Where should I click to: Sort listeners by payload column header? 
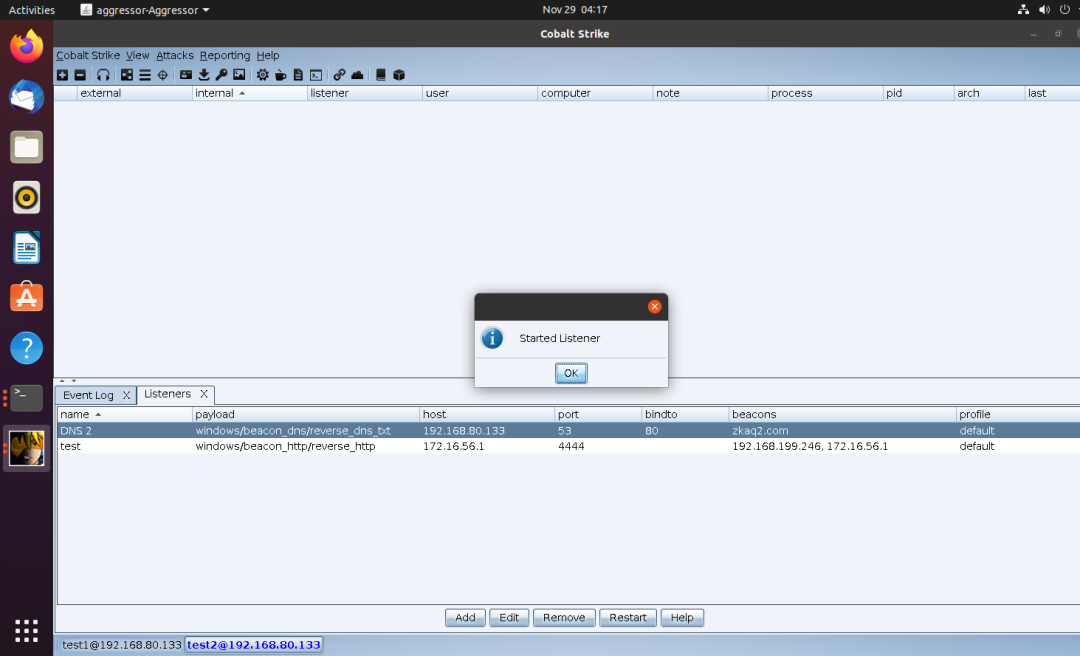click(x=306, y=414)
